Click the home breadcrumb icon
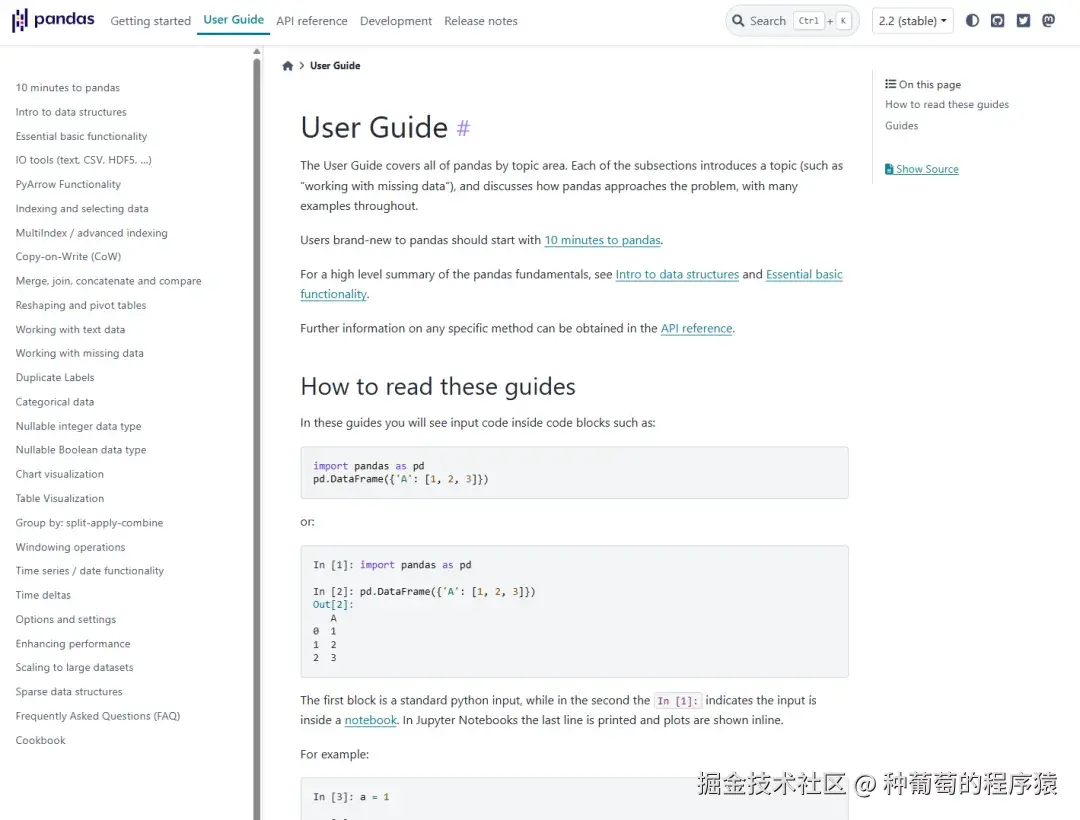The width and height of the screenshot is (1080, 820). (288, 66)
